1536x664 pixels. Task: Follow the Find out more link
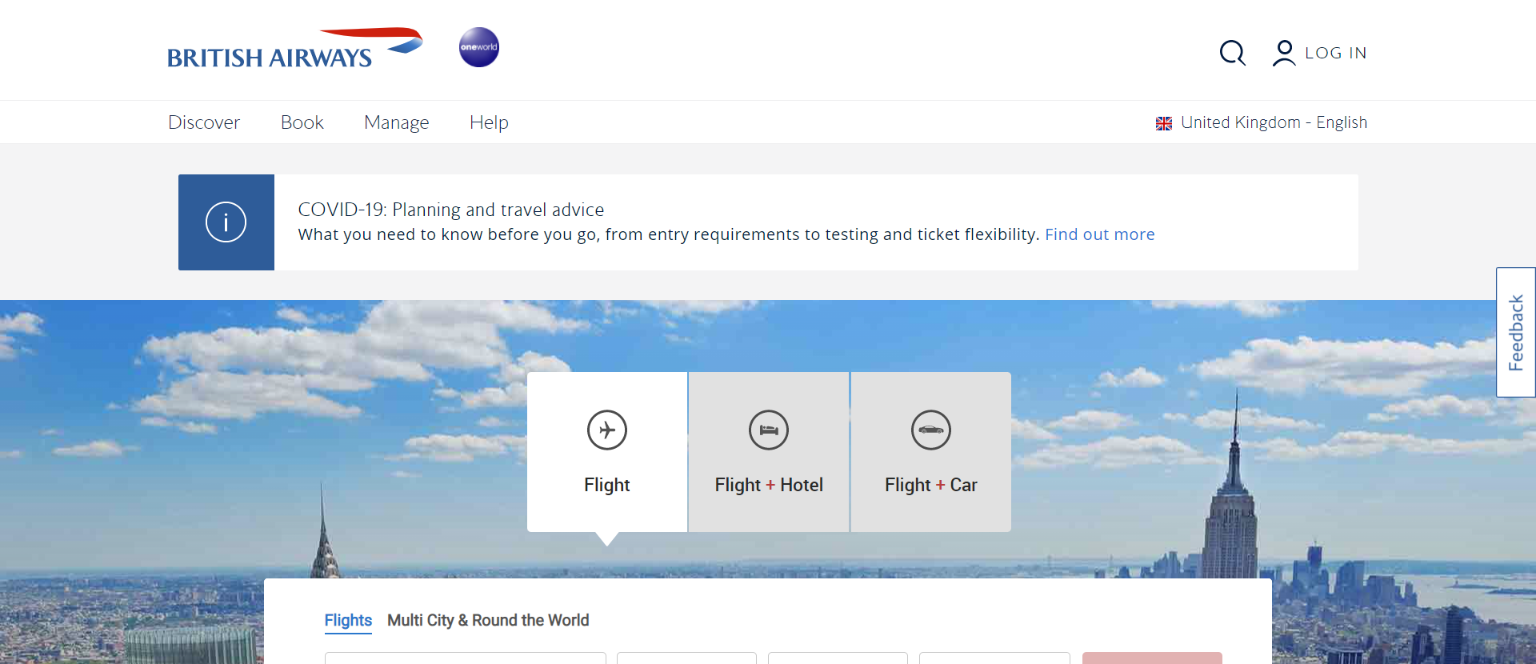[1099, 234]
